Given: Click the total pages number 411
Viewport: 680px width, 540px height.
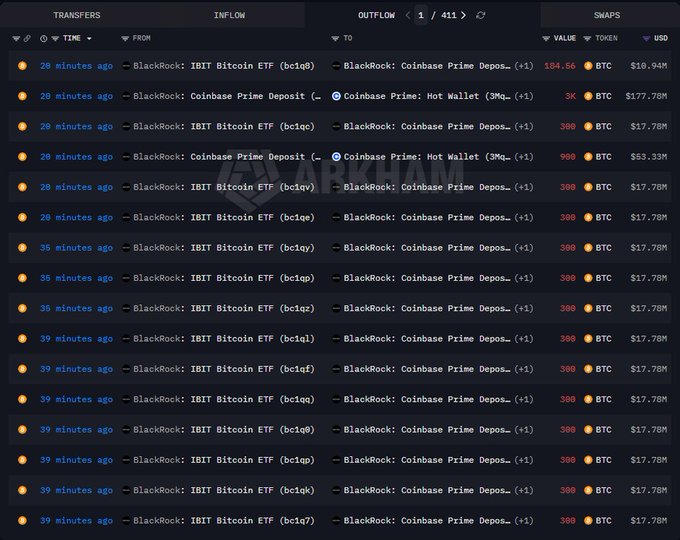Looking at the screenshot, I should coord(449,15).
